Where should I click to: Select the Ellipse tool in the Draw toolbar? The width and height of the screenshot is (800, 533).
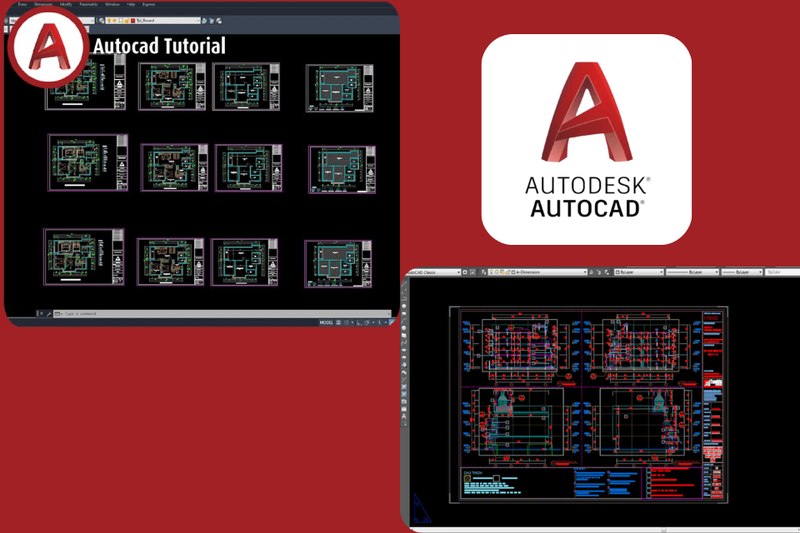(x=404, y=350)
